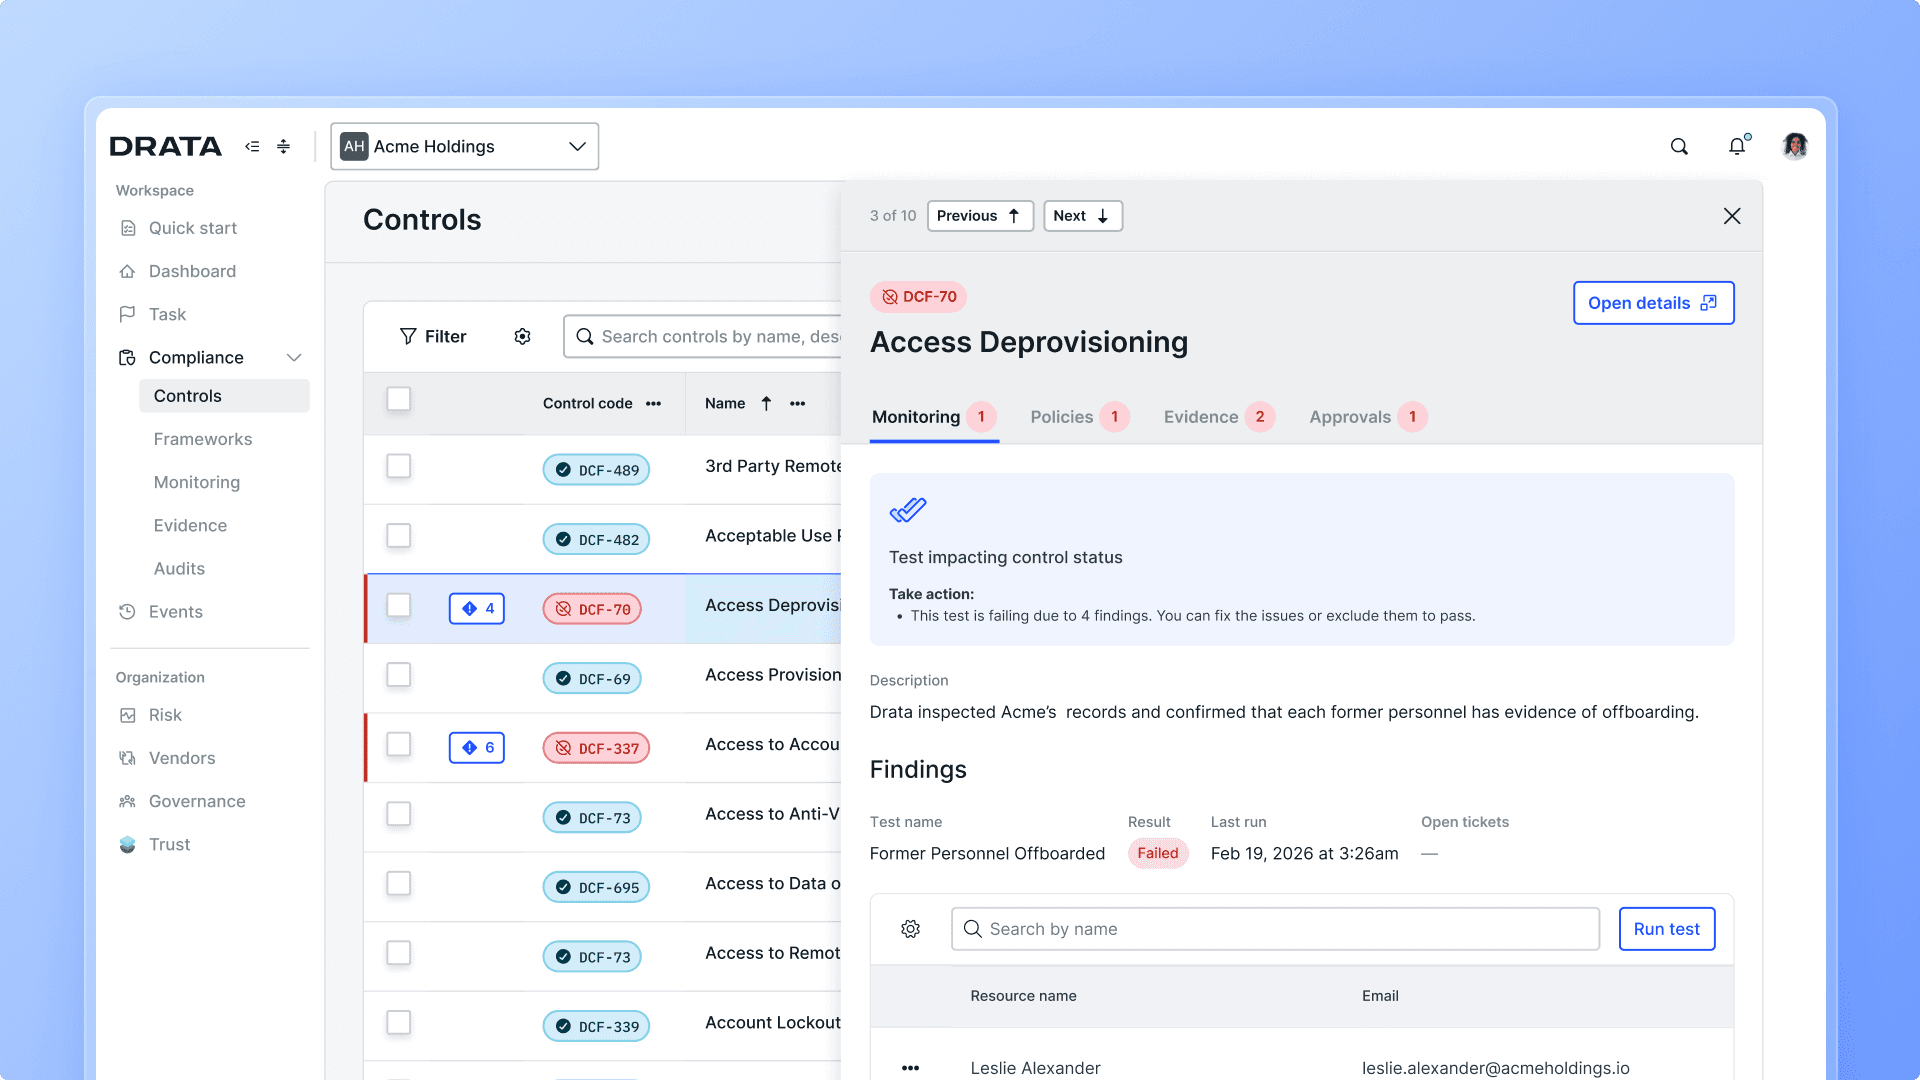The height and width of the screenshot is (1080, 1920).
Task: Select Monitoring in sidebar menu
Action: (x=197, y=482)
